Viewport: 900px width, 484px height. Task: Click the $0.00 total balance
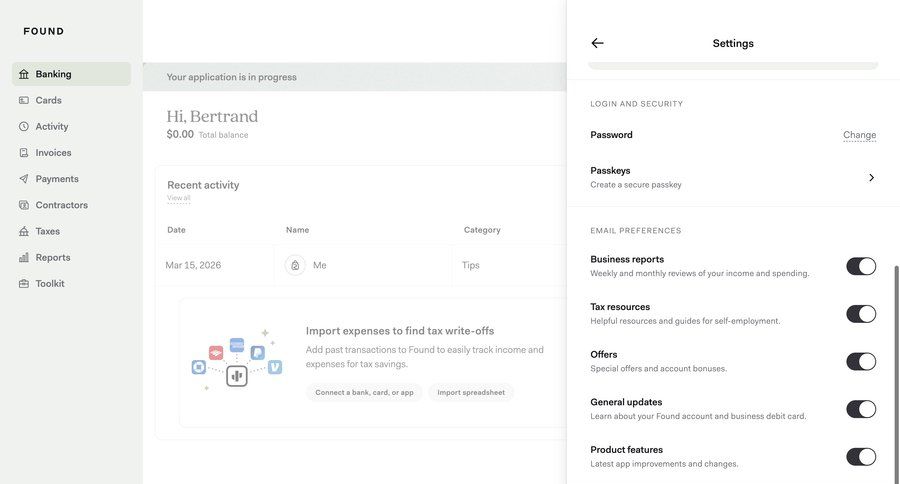[x=180, y=134]
